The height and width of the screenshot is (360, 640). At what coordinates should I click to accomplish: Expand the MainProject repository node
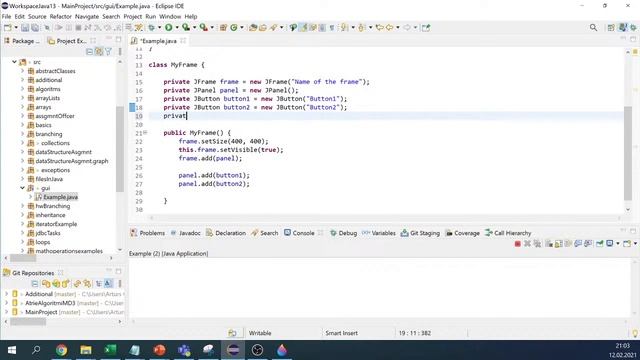click(6, 312)
